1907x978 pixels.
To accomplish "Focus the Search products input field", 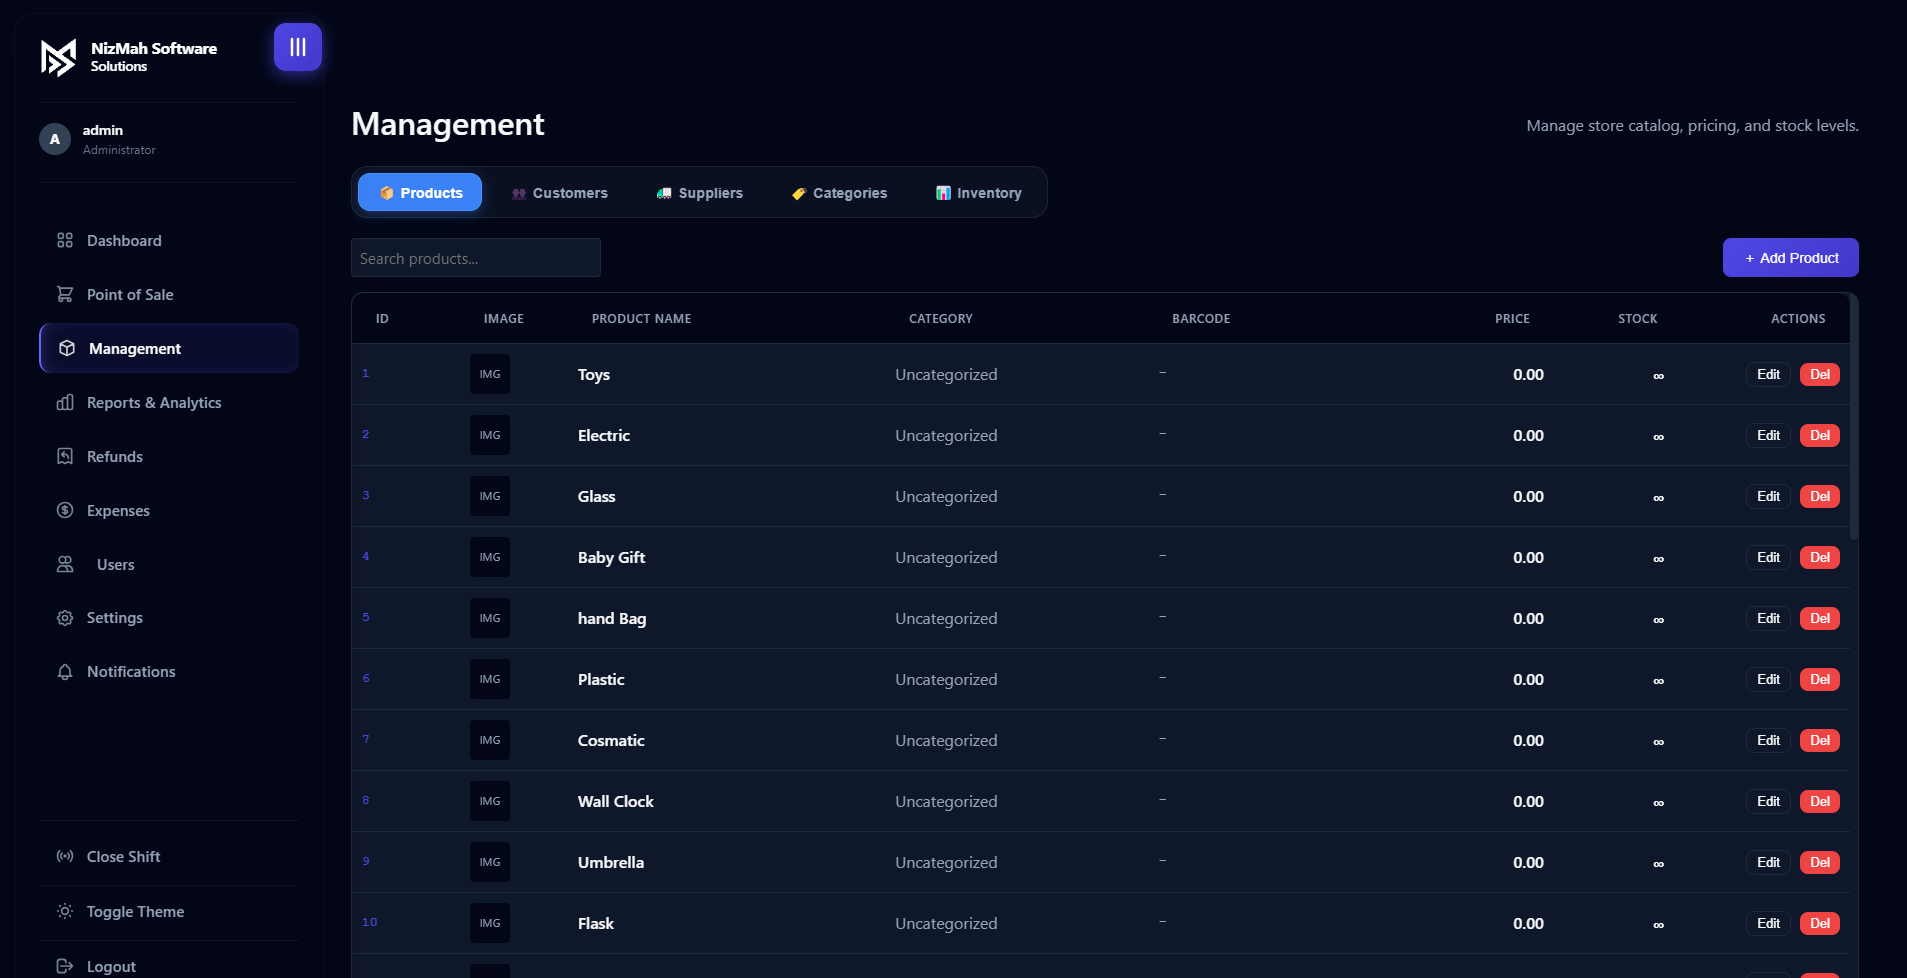I will [x=475, y=258].
